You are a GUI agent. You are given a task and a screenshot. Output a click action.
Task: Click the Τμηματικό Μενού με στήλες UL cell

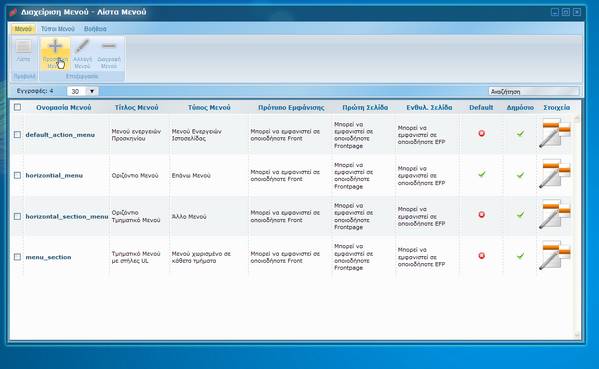(x=136, y=257)
